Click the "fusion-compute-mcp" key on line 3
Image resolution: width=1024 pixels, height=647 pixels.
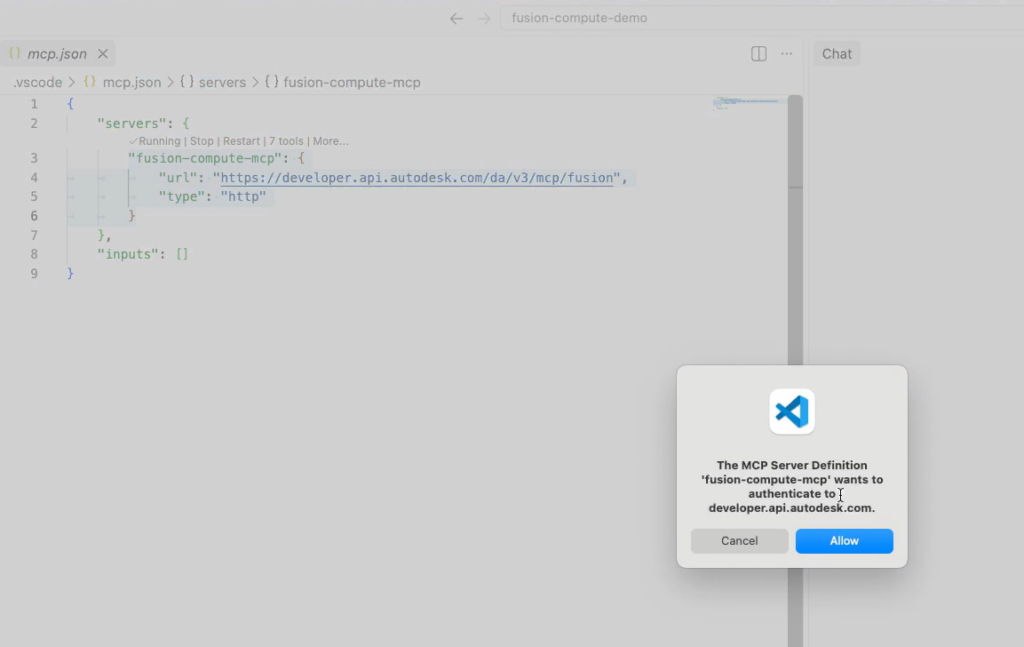click(205, 158)
